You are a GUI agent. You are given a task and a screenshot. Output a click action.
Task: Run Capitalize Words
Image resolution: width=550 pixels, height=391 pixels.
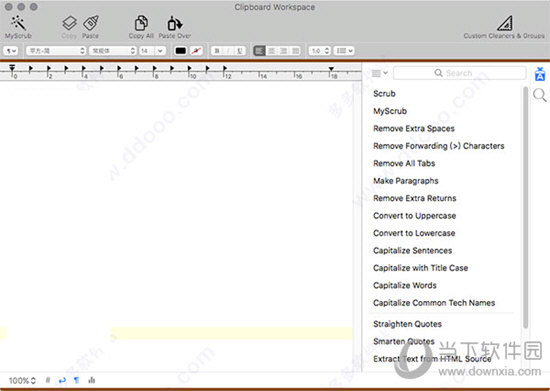[405, 285]
